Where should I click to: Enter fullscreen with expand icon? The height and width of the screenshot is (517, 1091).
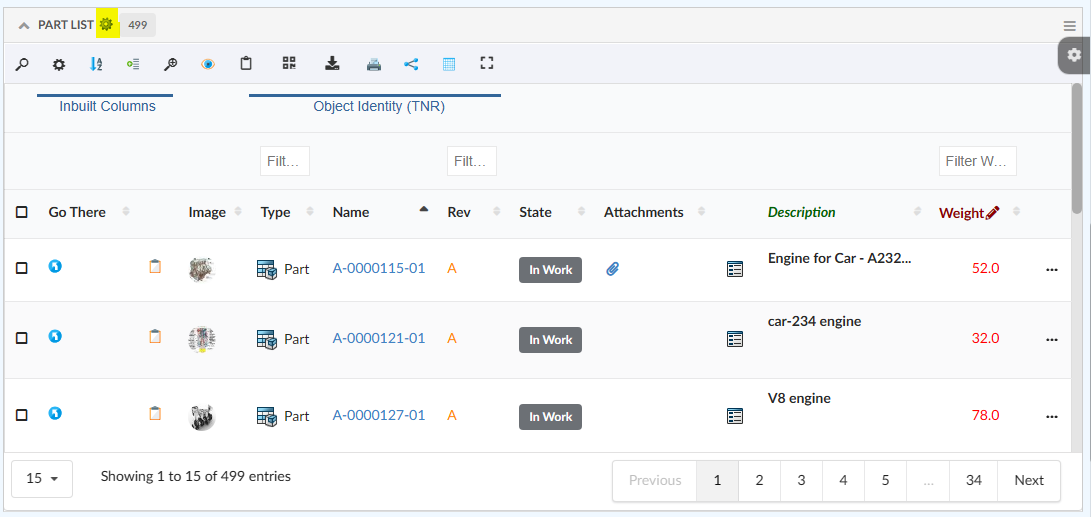[x=487, y=64]
